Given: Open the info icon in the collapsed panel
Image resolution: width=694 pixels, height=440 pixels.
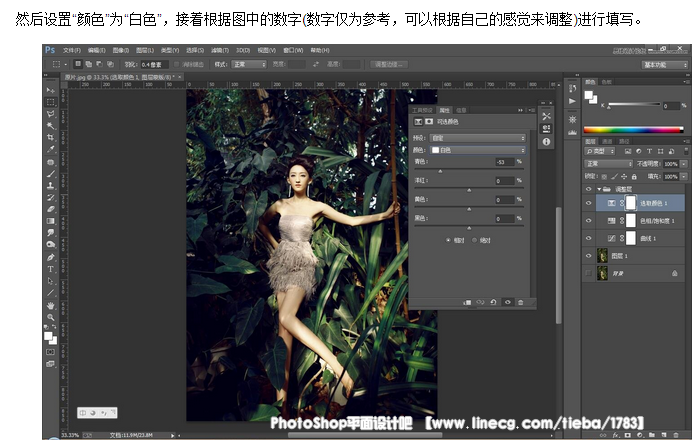Looking at the screenshot, I should (547, 142).
